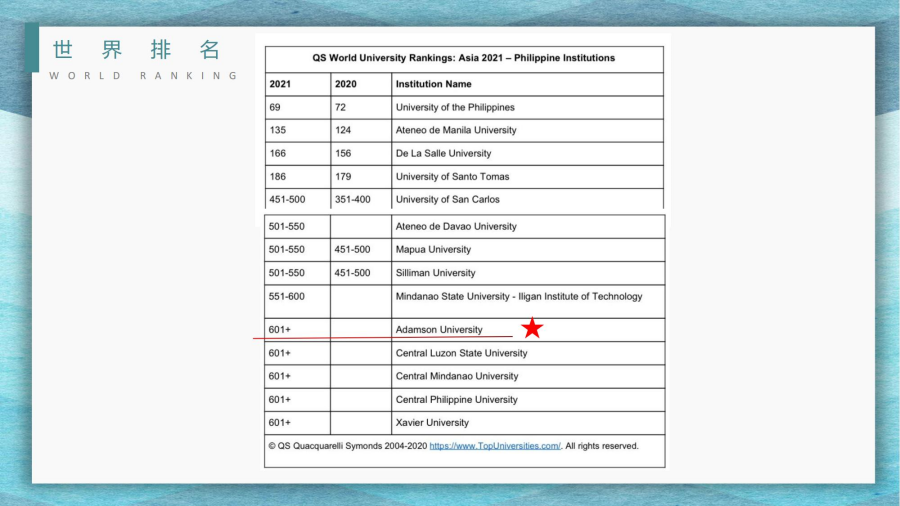Viewport: 900px width, 506px height.
Task: Click the '© QS Quacquarelli Symonds 2004-2020' copyright text
Action: point(348,446)
